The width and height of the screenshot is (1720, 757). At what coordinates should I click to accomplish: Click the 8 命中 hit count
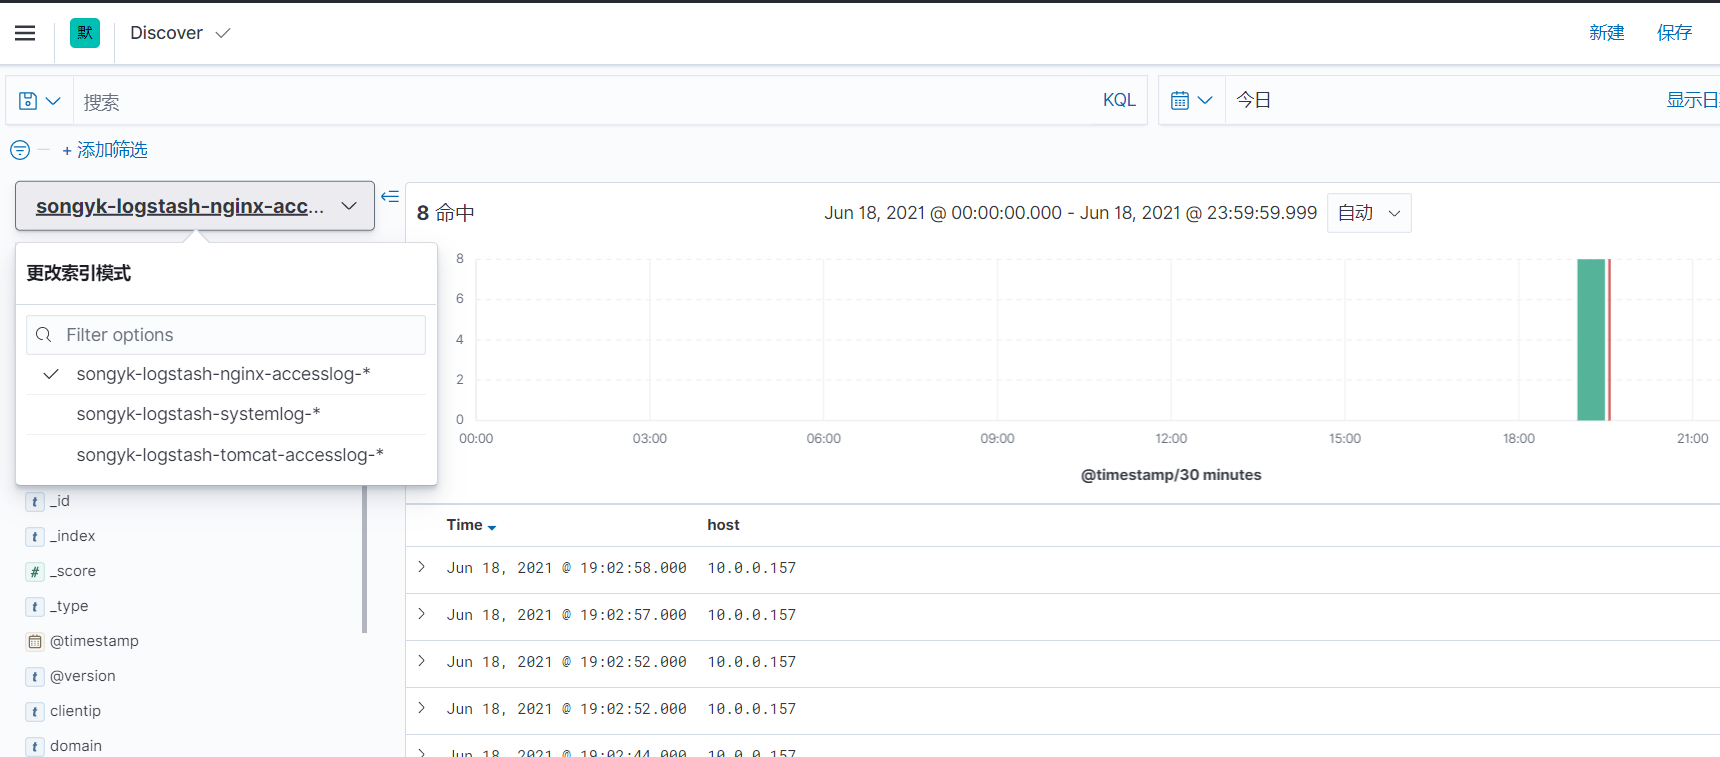446,213
